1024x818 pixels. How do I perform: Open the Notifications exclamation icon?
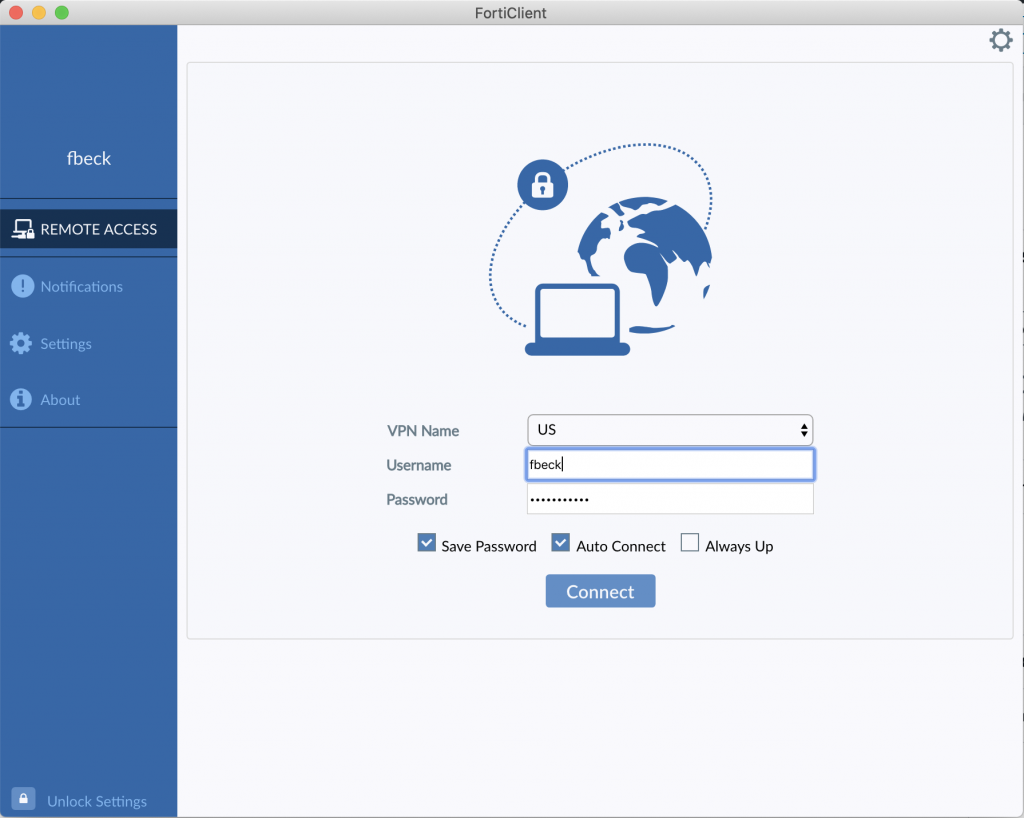tap(22, 286)
